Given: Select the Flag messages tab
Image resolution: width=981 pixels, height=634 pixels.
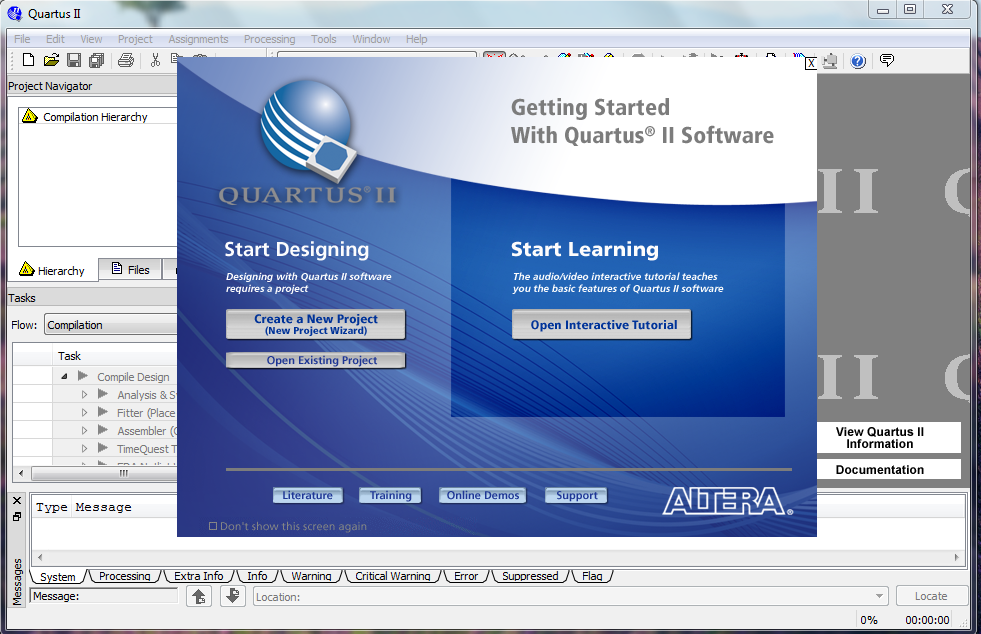Looking at the screenshot, I should (x=592, y=576).
